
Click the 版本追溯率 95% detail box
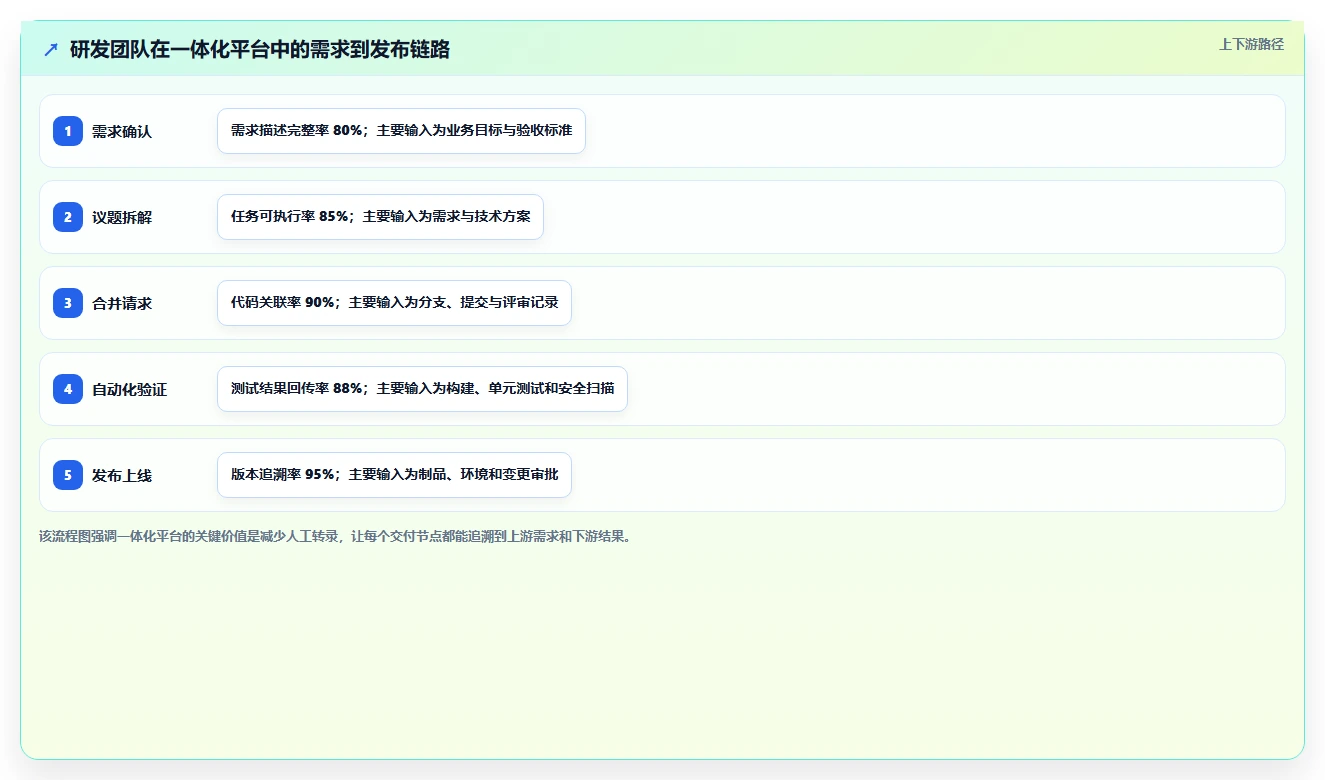click(x=394, y=475)
